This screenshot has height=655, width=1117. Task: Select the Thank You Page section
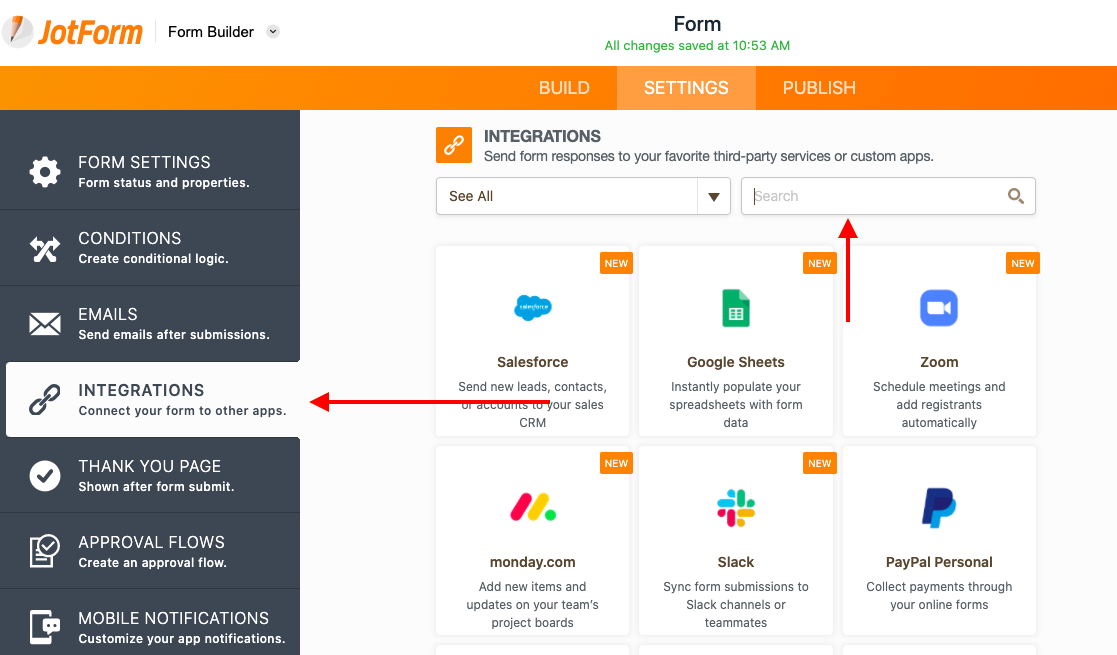150,476
